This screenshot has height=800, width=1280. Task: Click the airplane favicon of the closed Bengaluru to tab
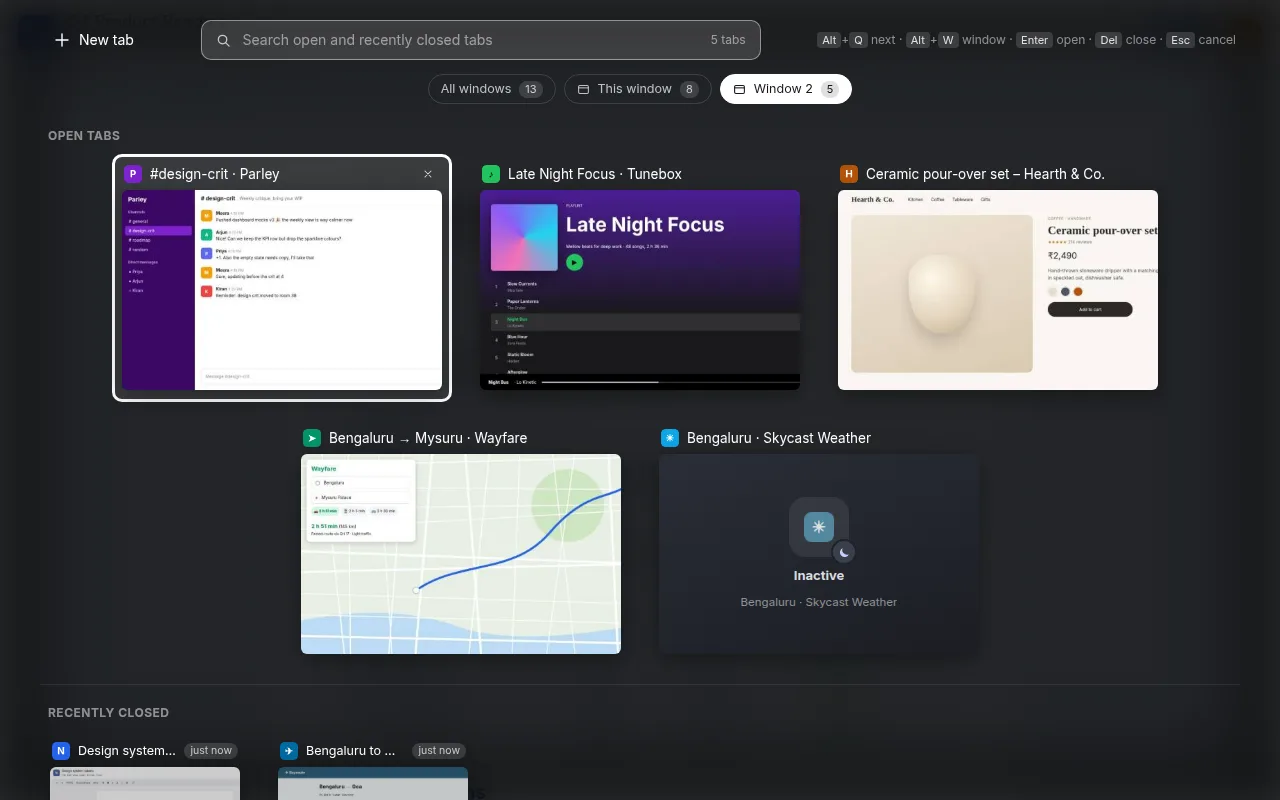(x=289, y=751)
